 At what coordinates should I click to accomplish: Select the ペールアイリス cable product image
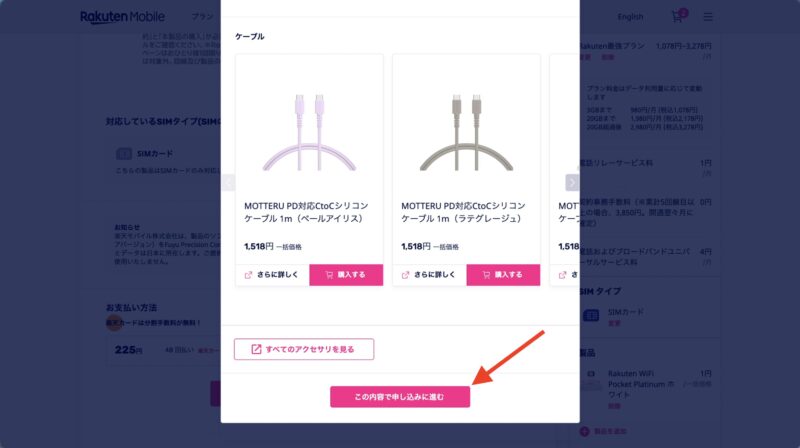click(309, 132)
